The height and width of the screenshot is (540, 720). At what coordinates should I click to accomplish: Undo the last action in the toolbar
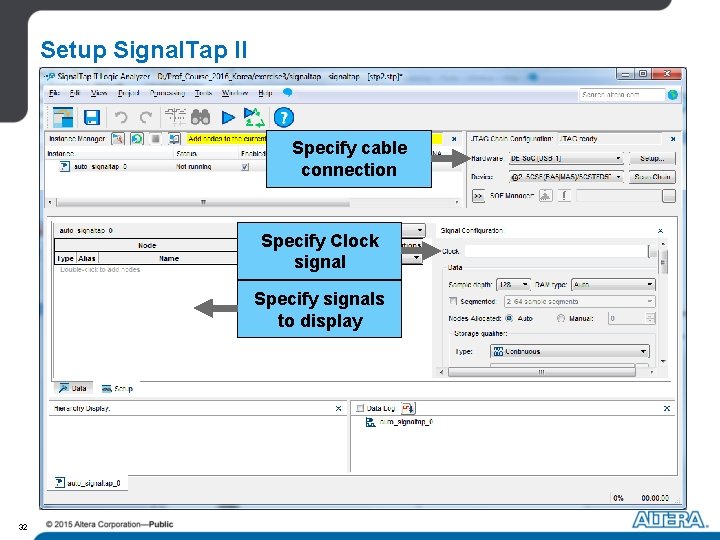pyautogui.click(x=121, y=118)
